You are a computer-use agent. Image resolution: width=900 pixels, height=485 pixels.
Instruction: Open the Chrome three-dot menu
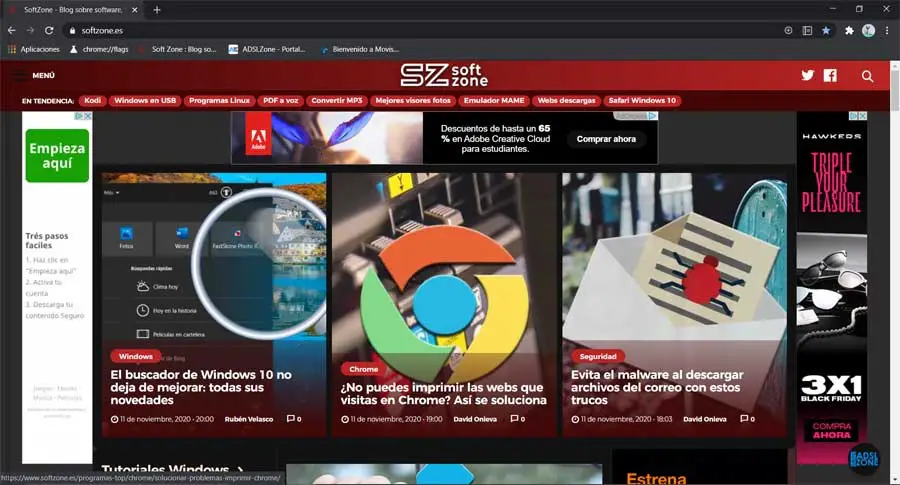point(887,30)
